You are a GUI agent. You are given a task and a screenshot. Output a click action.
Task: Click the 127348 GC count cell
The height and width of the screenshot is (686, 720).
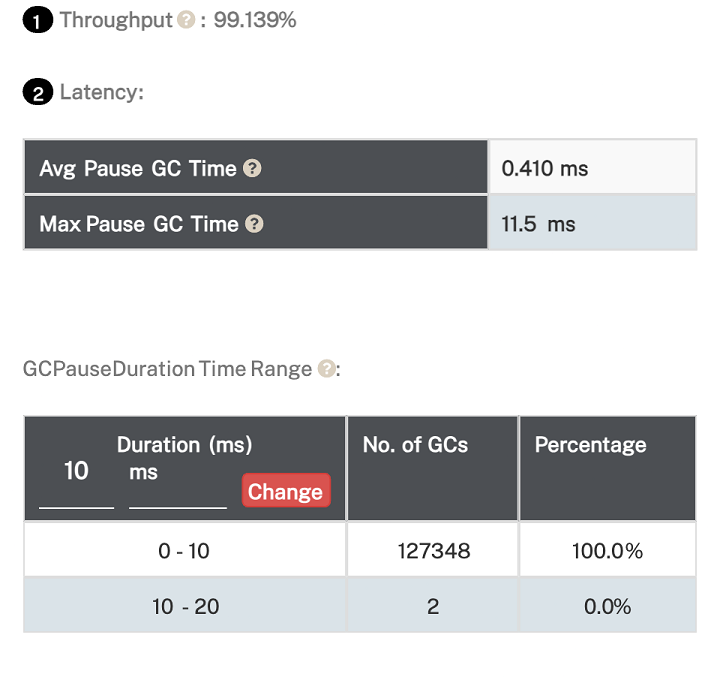point(433,551)
